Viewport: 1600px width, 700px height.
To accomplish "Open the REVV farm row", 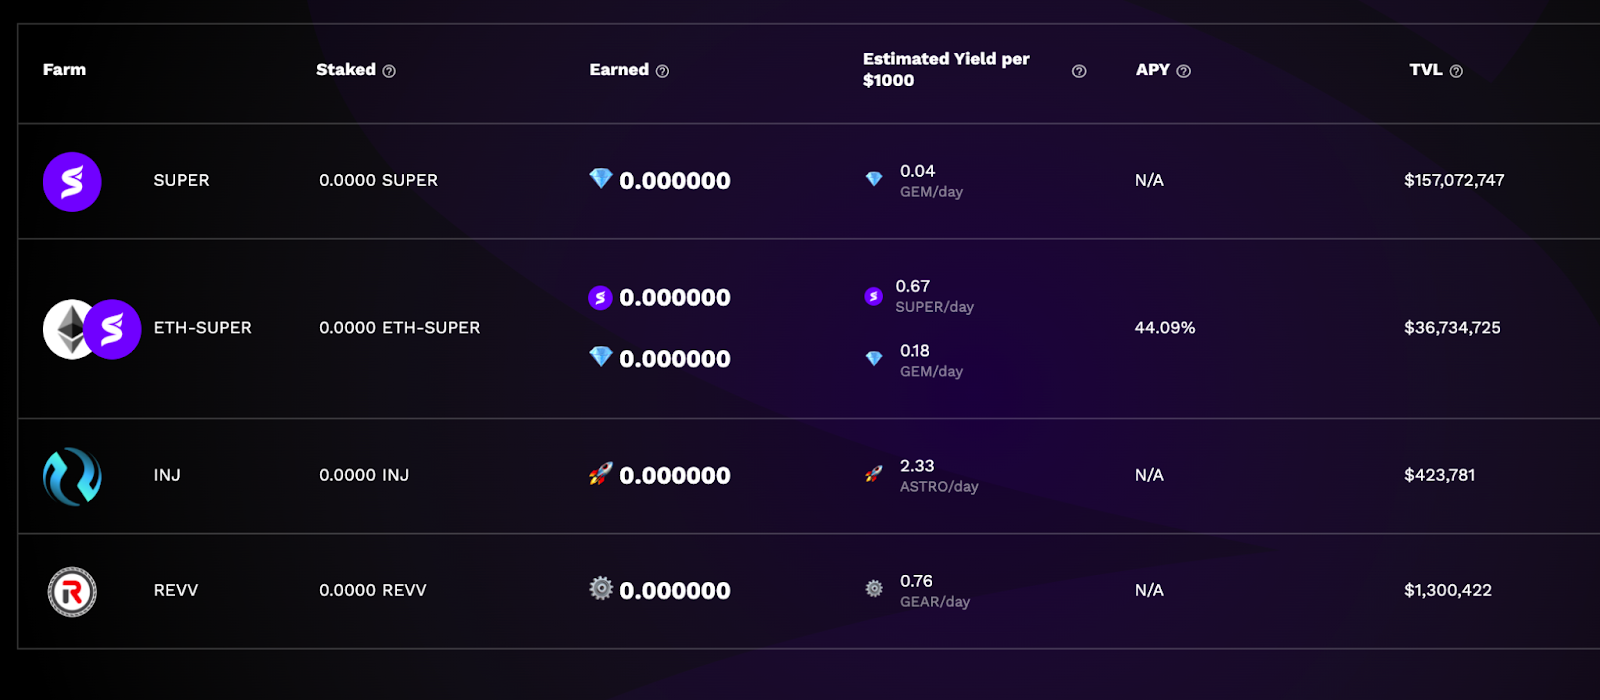I will [176, 591].
